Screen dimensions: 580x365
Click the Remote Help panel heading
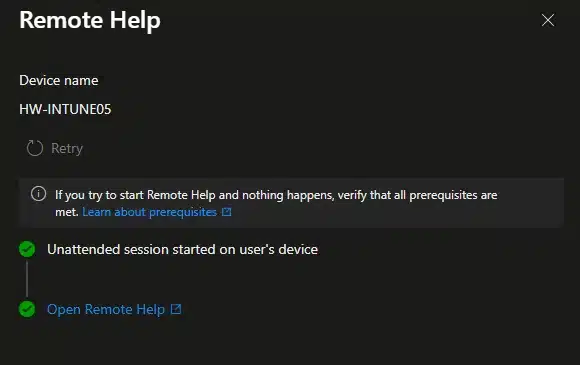90,20
